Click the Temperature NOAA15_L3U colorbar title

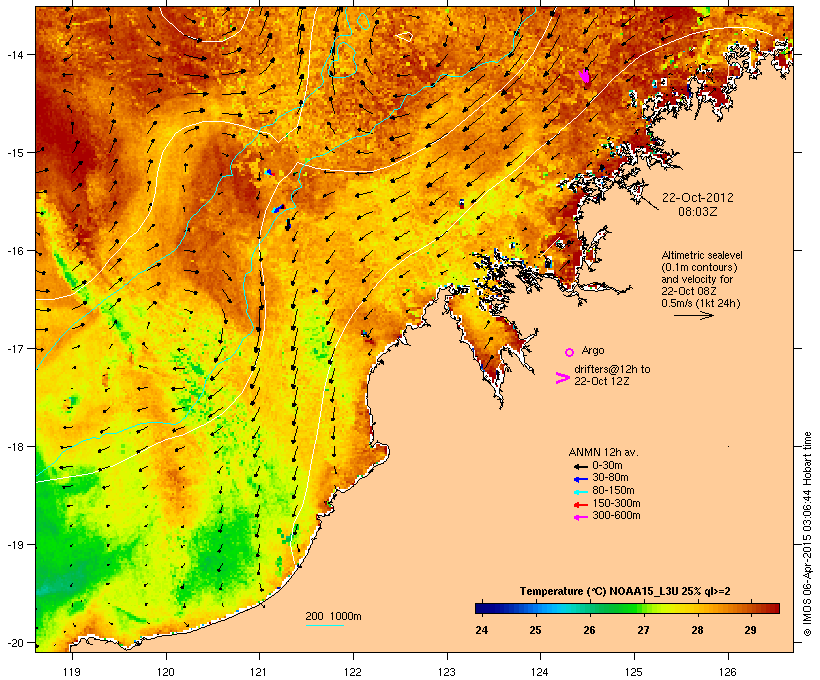(x=625, y=591)
